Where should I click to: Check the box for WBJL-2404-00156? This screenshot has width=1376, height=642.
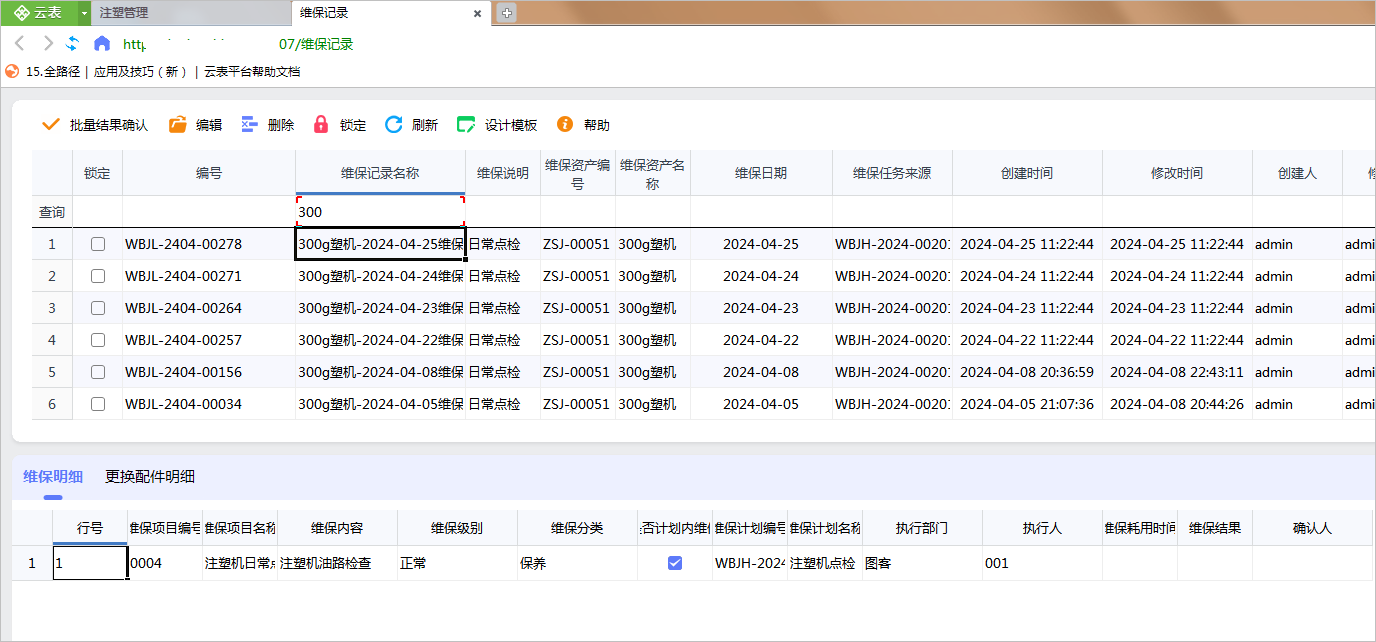click(98, 372)
